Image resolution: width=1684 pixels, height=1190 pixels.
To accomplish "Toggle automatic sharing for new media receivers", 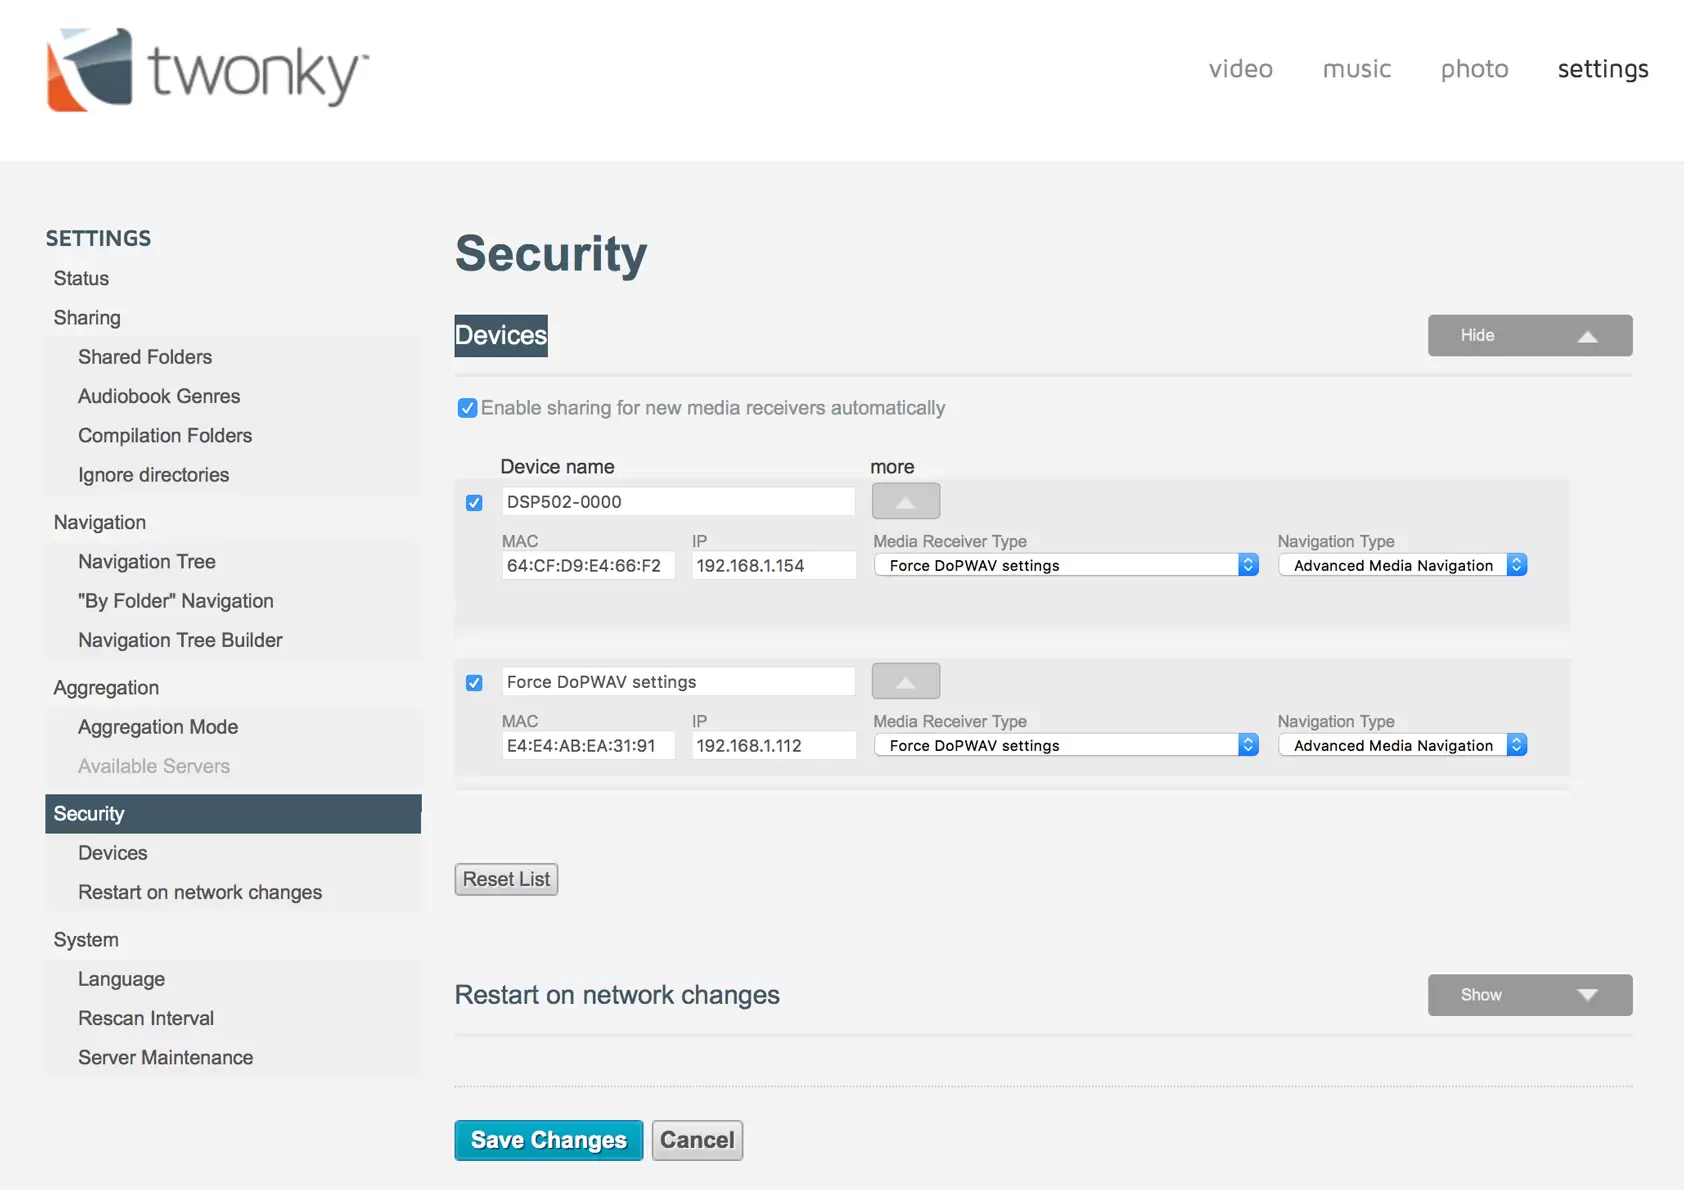I will point(467,408).
